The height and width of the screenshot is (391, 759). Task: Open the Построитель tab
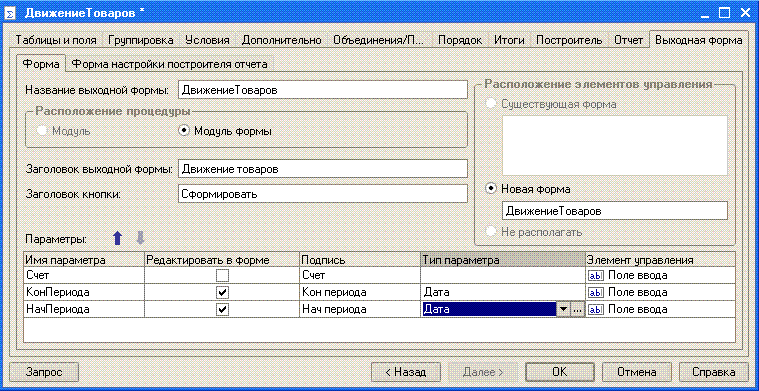(x=569, y=40)
